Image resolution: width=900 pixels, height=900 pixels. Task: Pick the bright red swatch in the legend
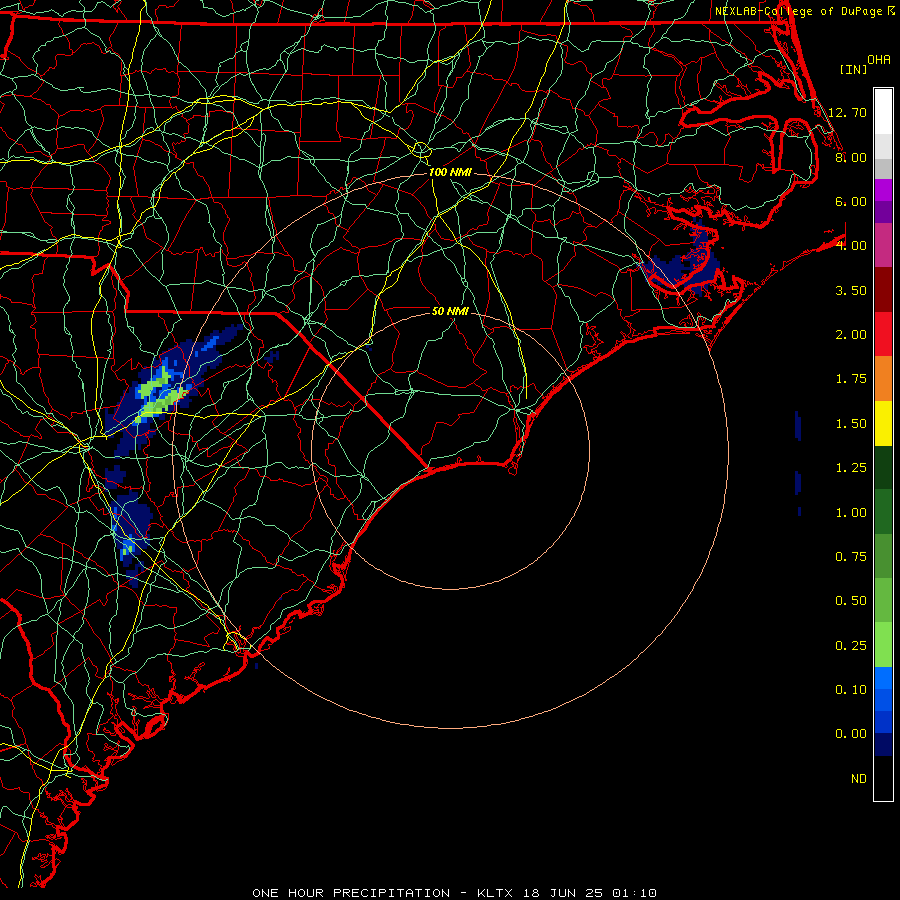coord(883,335)
